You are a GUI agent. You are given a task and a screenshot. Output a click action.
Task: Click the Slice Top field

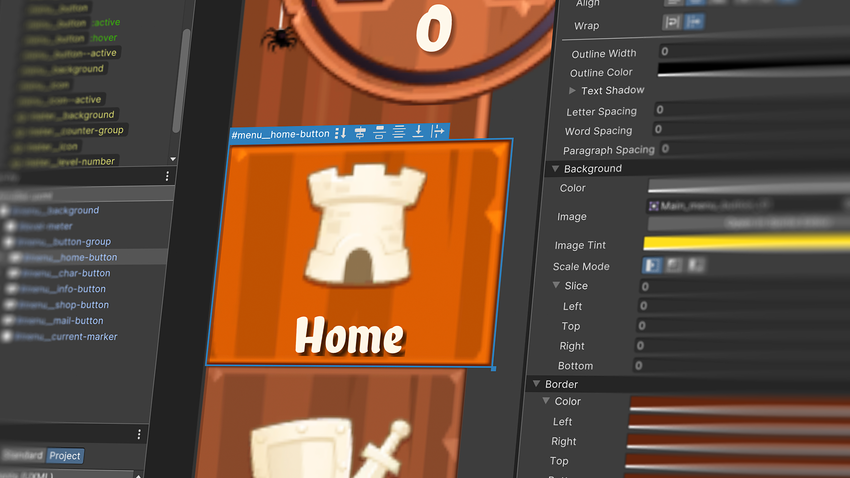tap(743, 326)
